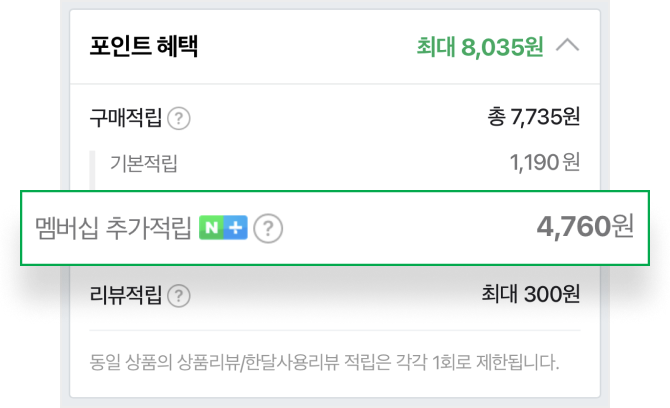Click the green N membership badge square
Viewport: 670px width, 408px height.
(x=211, y=228)
